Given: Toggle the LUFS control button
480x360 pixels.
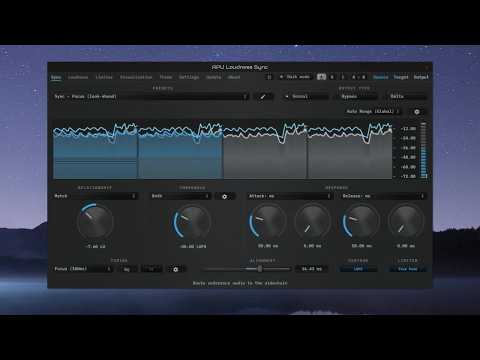Looking at the screenshot, I should click(358, 269).
